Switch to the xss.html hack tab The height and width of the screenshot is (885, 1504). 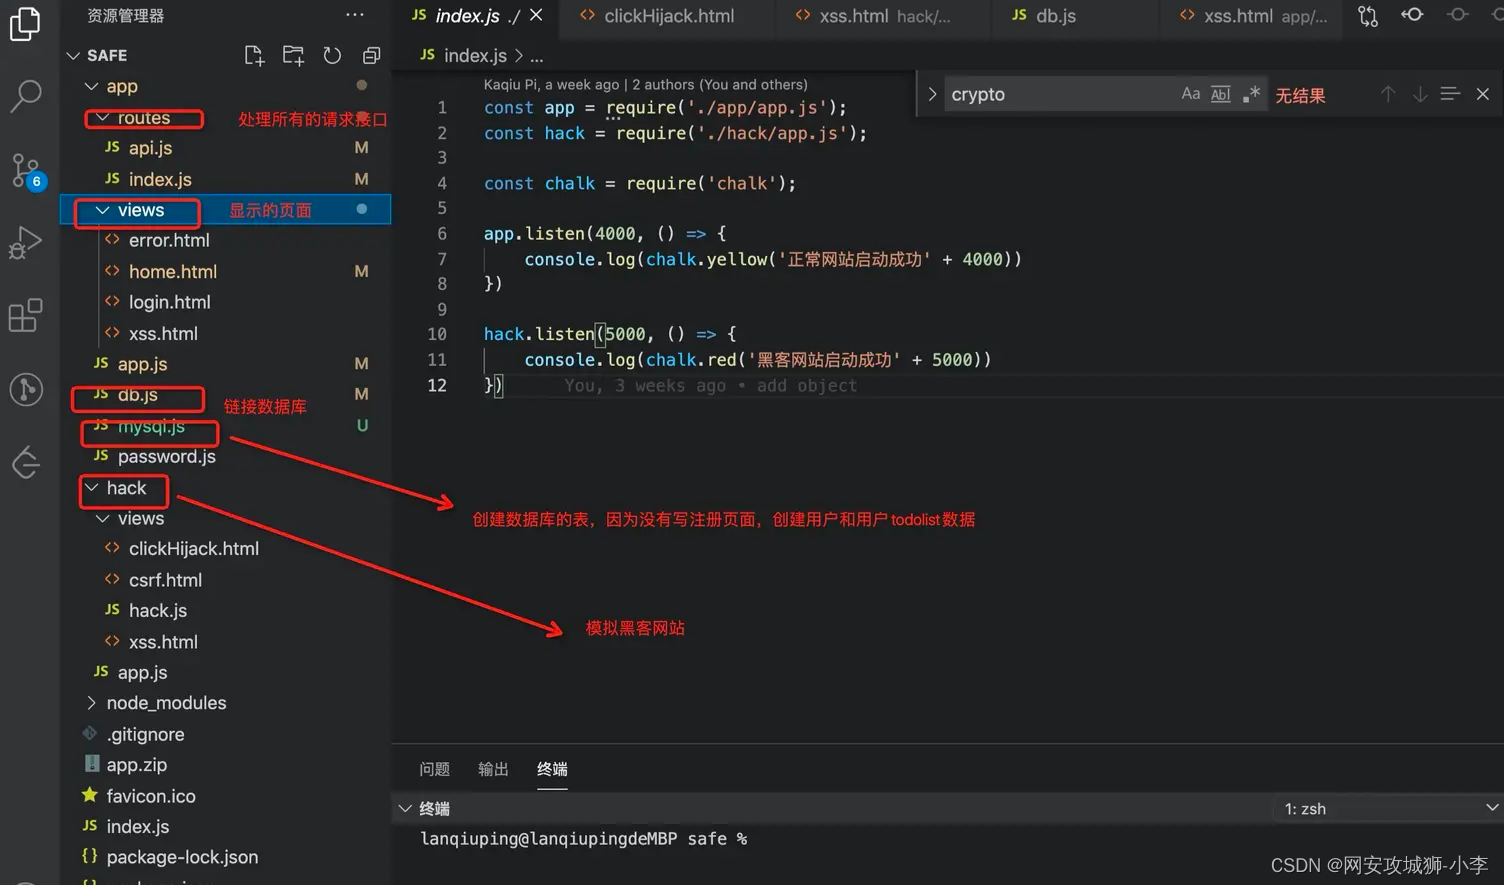tap(882, 16)
